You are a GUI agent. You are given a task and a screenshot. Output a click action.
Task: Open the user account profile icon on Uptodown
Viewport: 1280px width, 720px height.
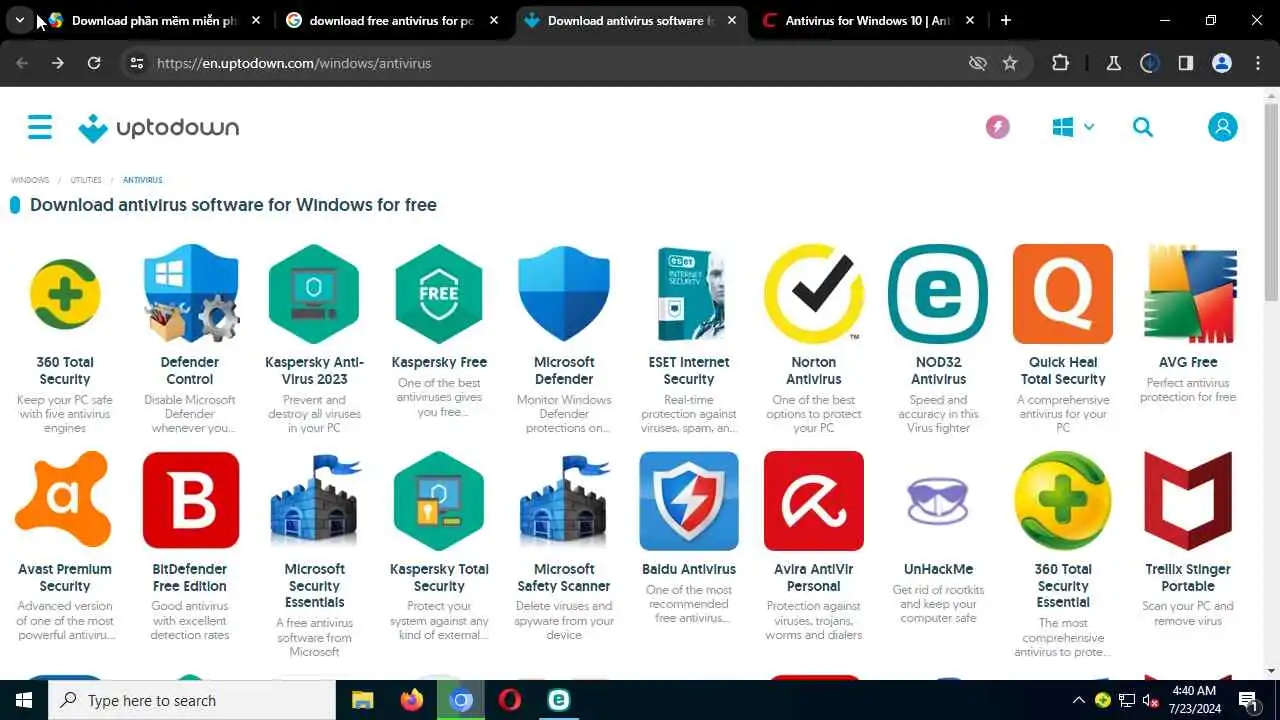(1222, 127)
